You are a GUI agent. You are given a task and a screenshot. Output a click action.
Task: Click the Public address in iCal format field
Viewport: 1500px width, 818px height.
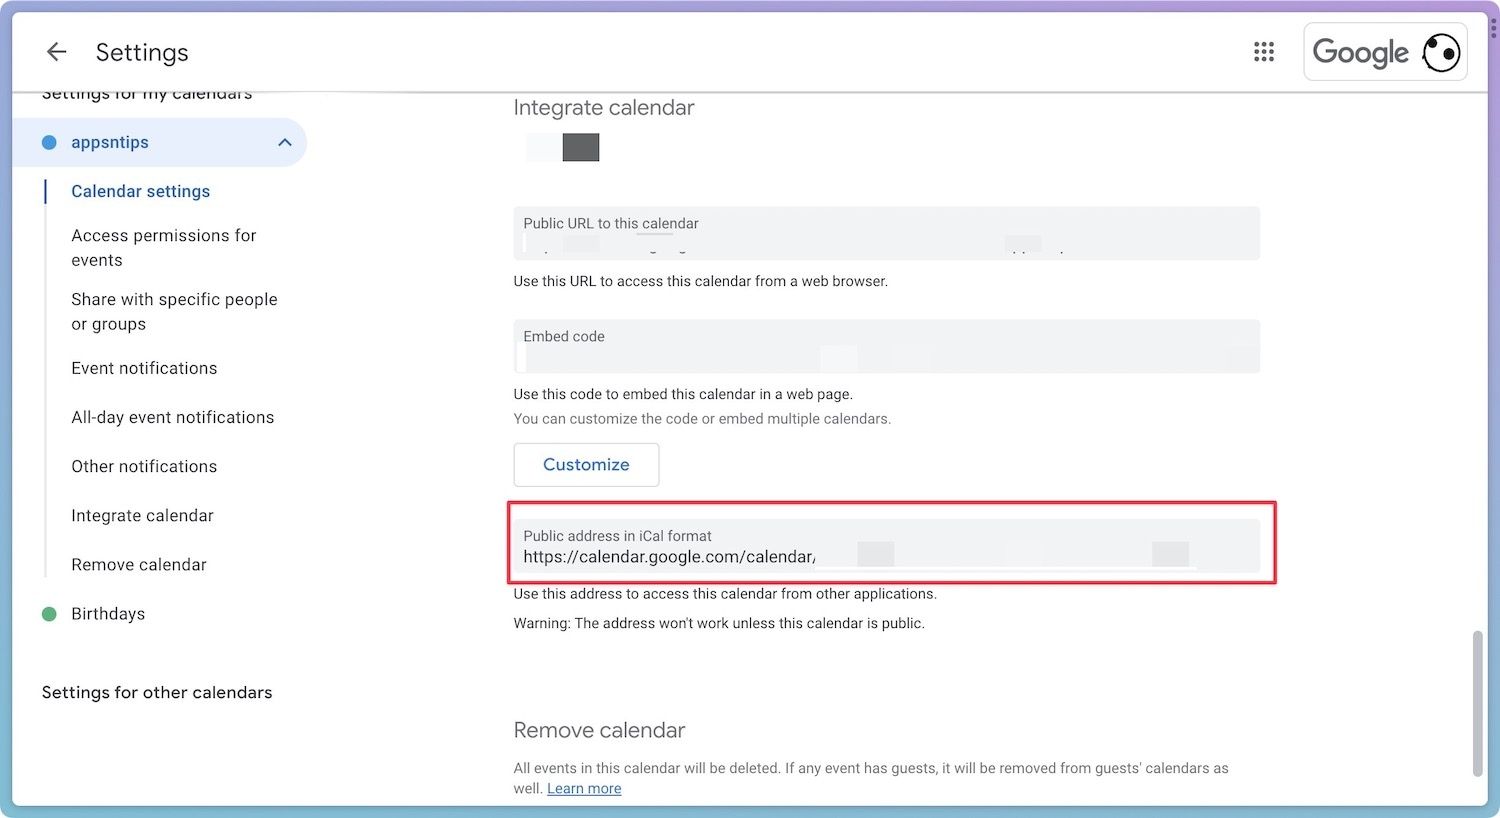pyautogui.click(x=886, y=546)
